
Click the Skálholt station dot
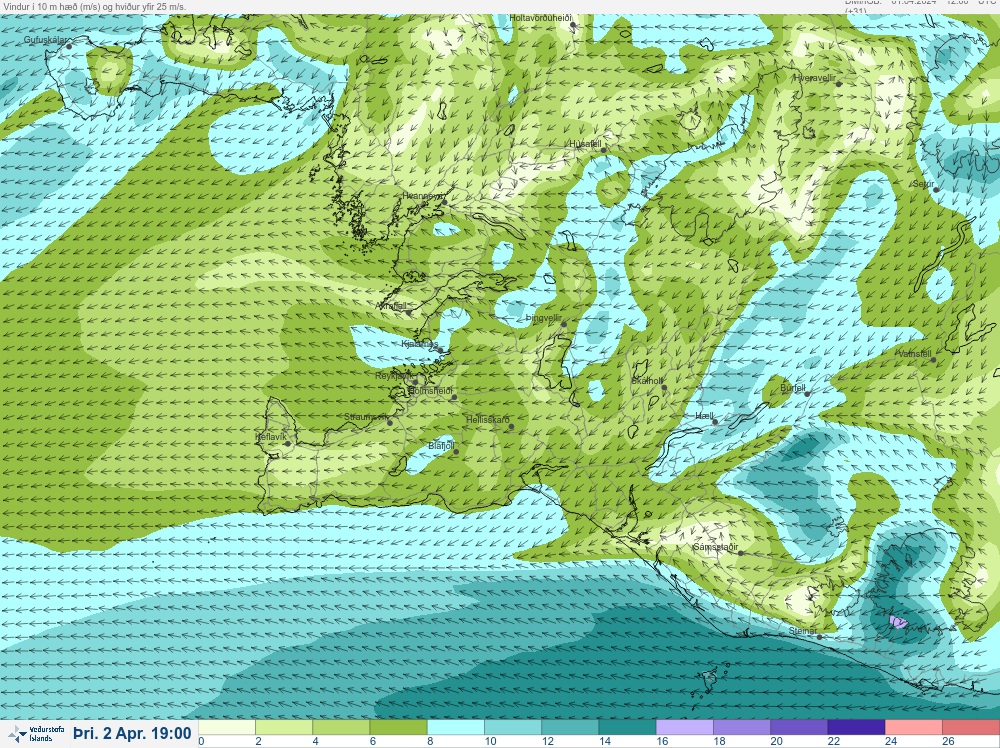click(664, 388)
